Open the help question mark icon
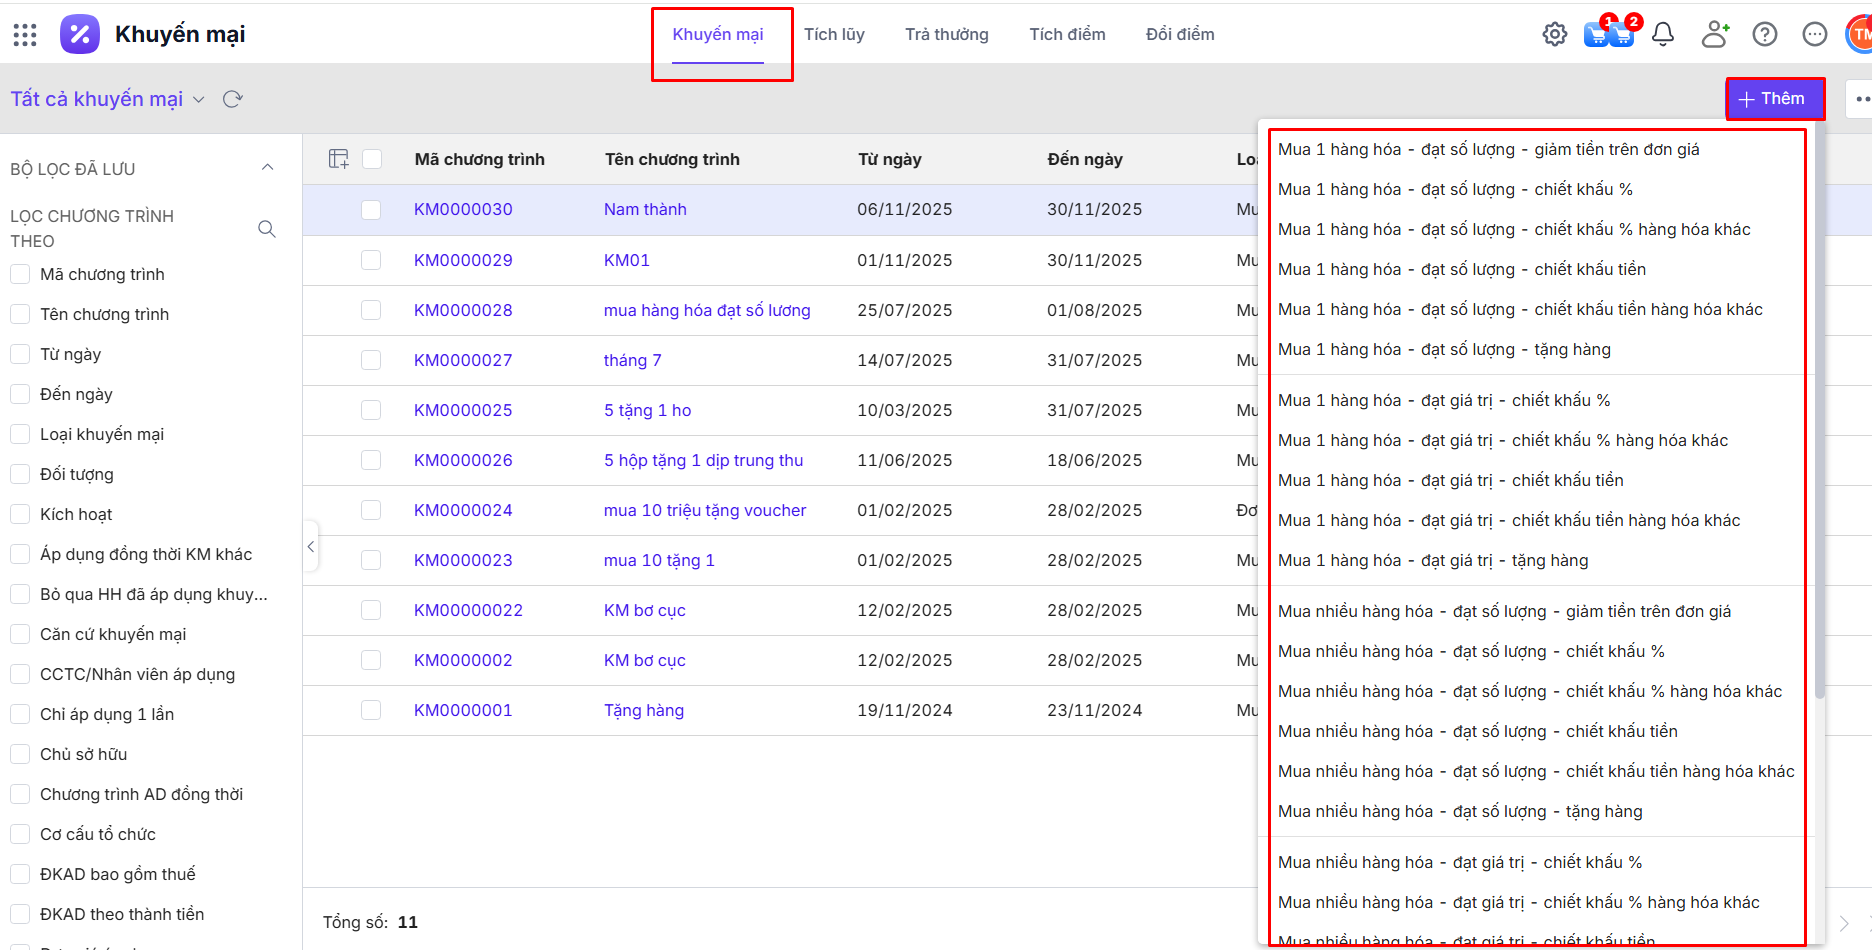The height and width of the screenshot is (950, 1872). click(1765, 35)
